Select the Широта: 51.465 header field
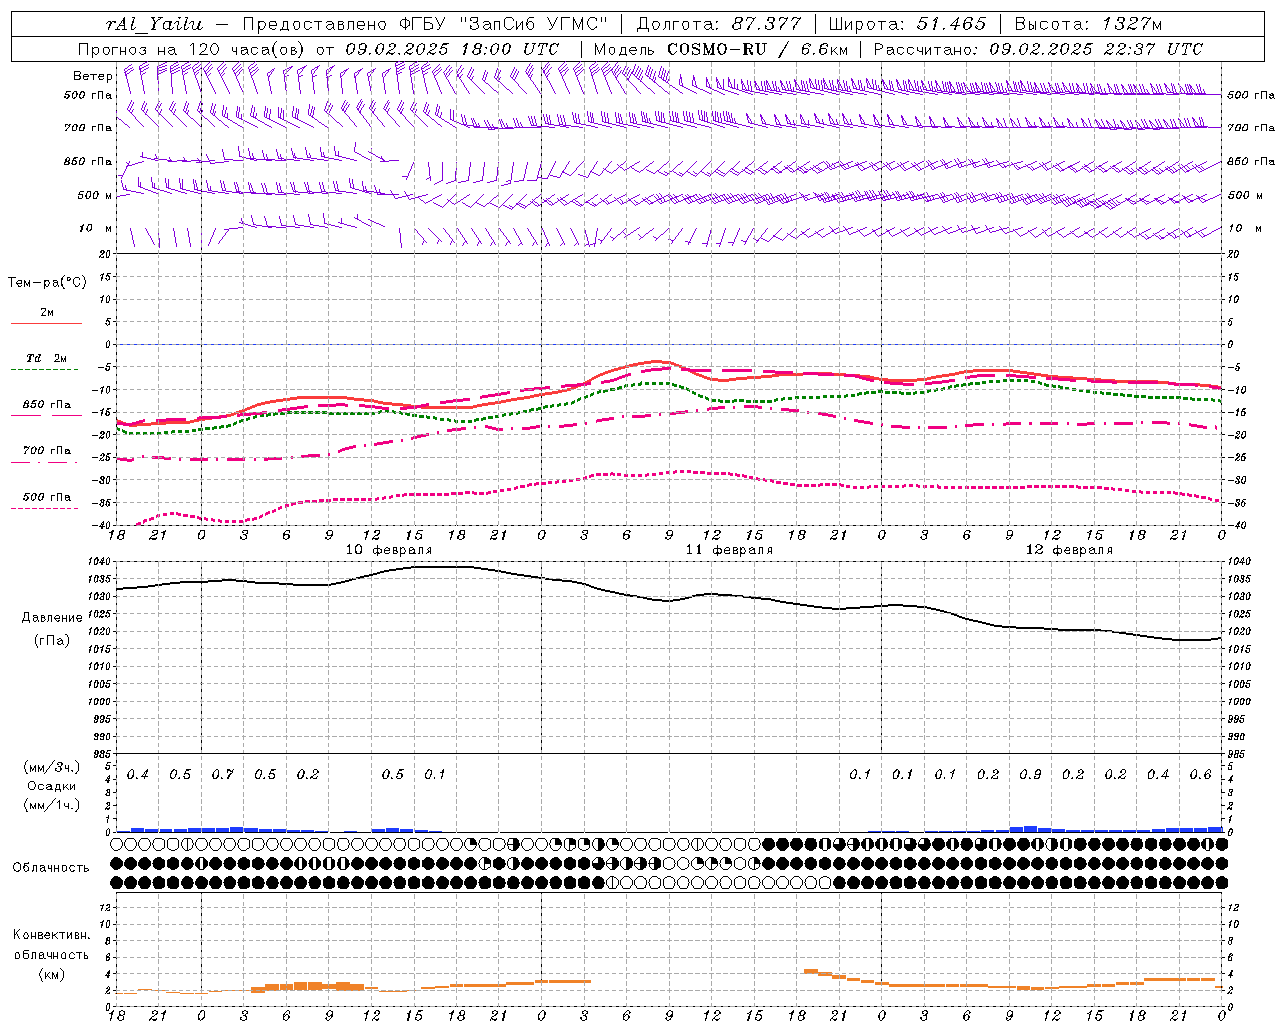This screenshot has height=1024, width=1280. [907, 24]
